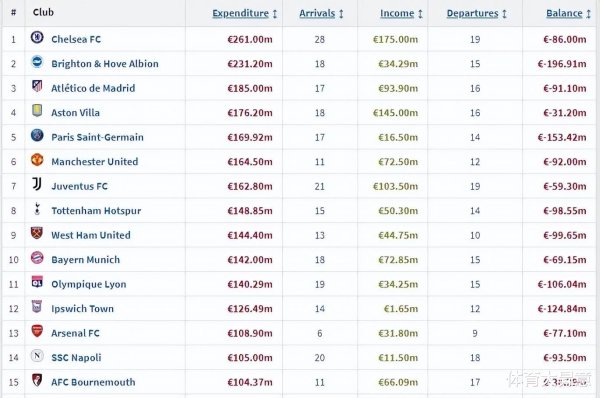Viewport: 600px width, 398px height.
Task: Open the AFC Bournemouth club link
Action: point(93,382)
